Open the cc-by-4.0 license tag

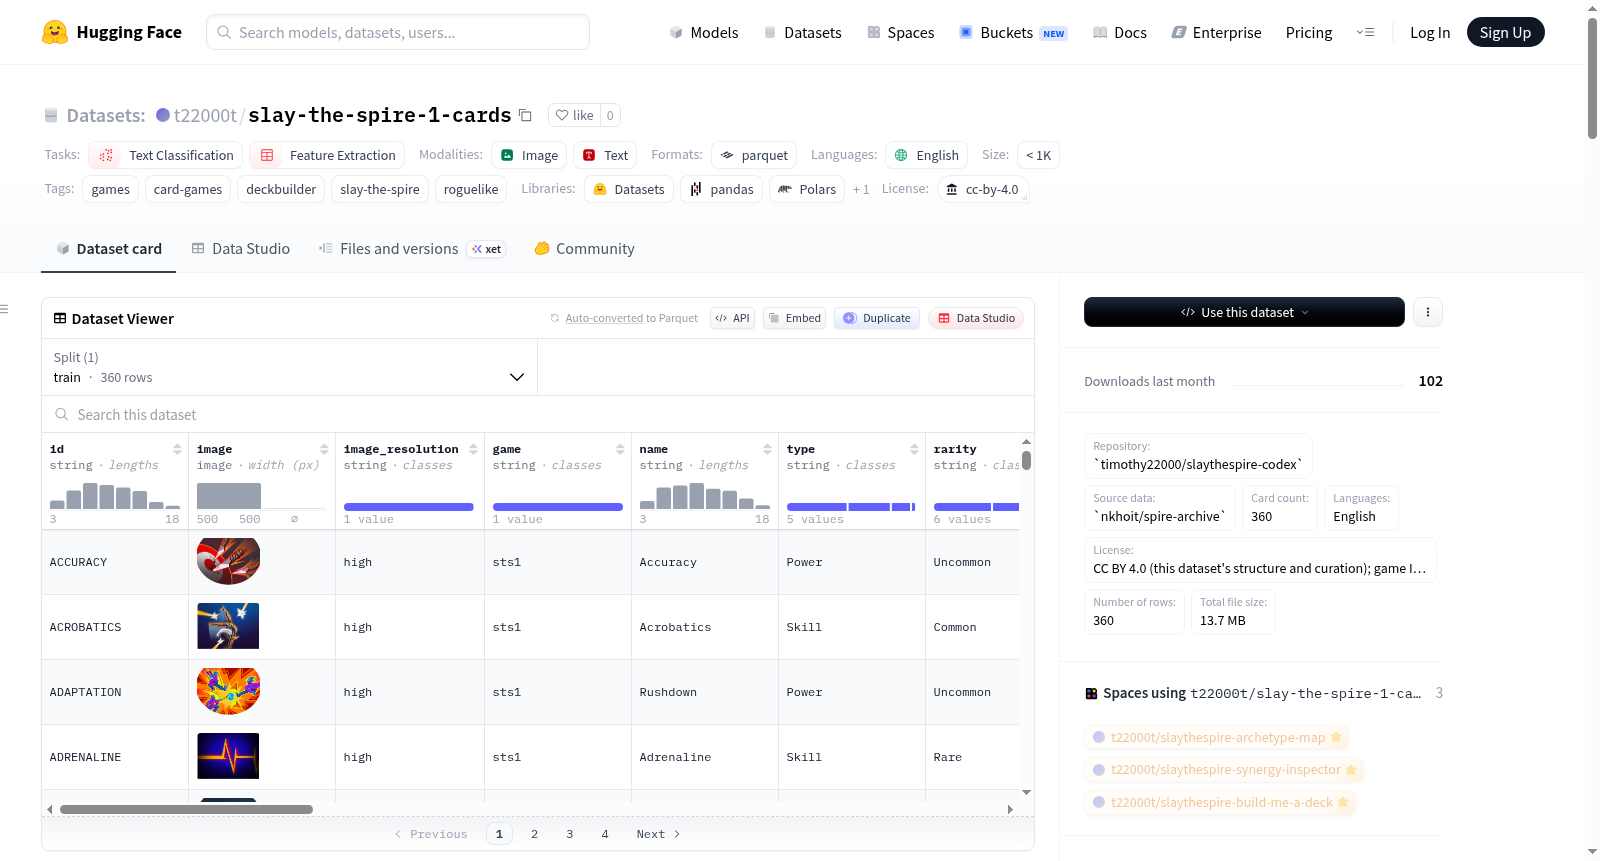(983, 189)
